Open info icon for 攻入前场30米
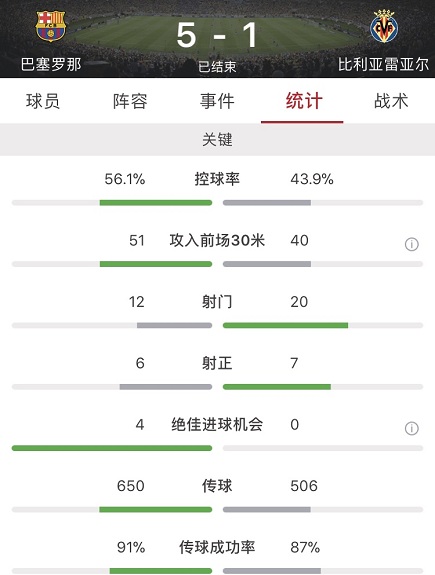The image size is (435, 575). (412, 244)
